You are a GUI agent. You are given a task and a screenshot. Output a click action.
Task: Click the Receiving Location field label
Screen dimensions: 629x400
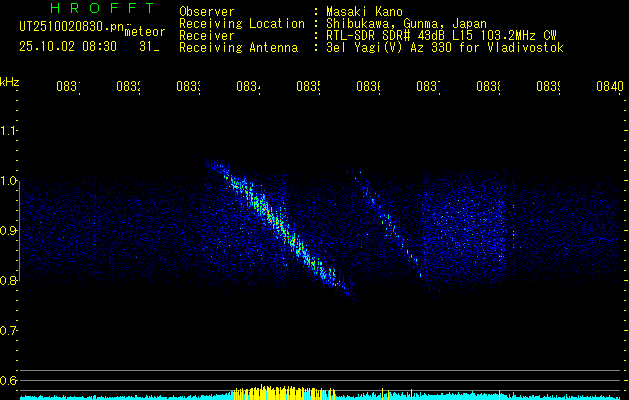(242, 24)
